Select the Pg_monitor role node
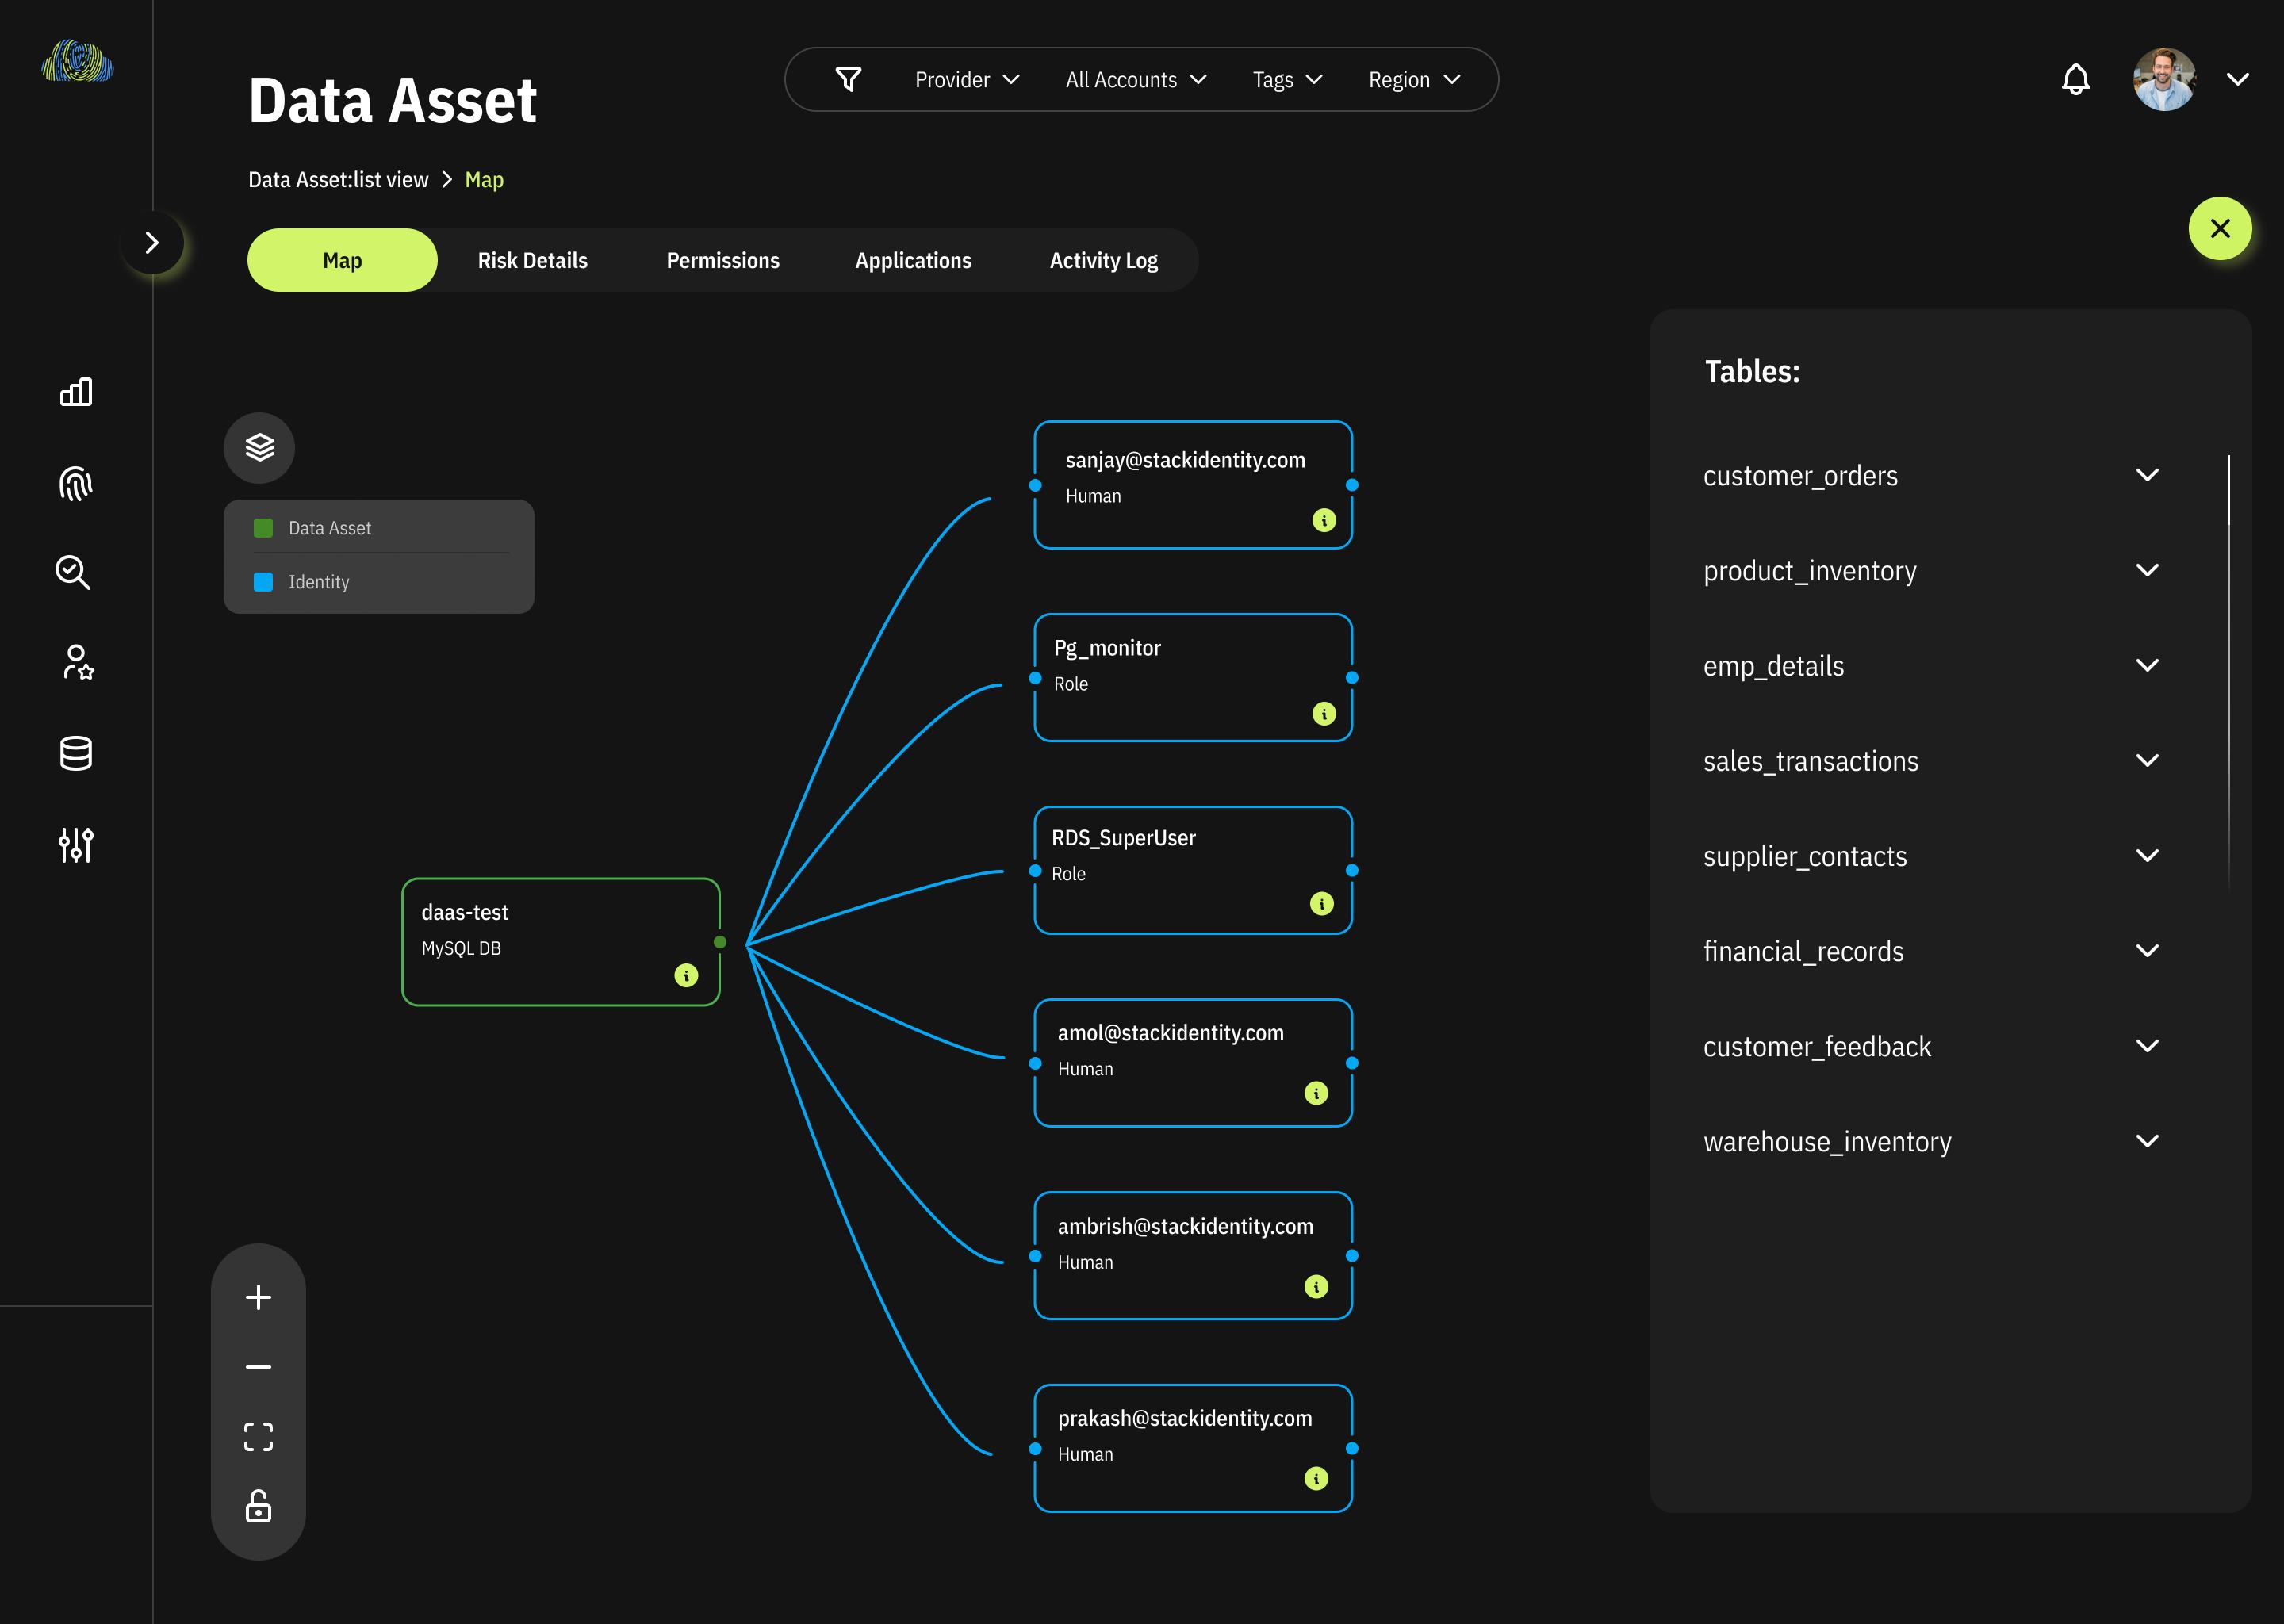 click(x=1193, y=678)
